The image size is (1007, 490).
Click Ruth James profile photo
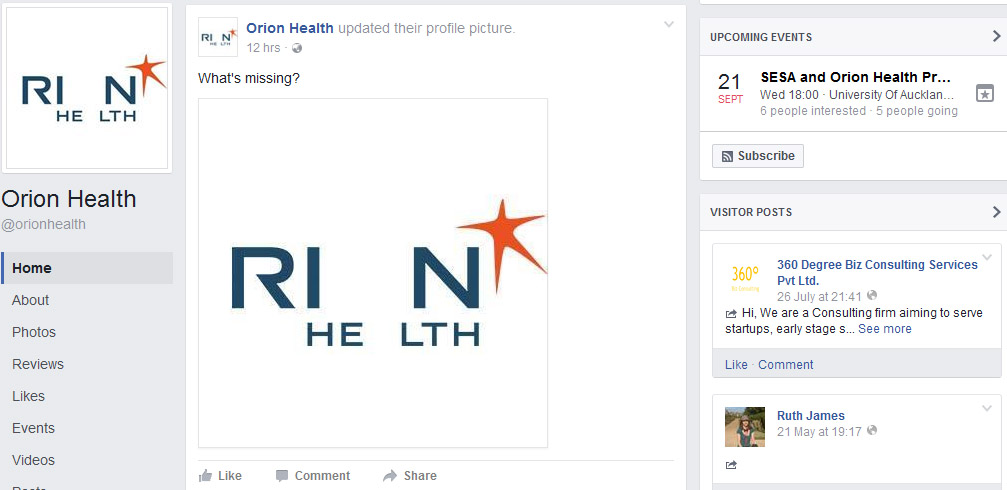(x=745, y=426)
